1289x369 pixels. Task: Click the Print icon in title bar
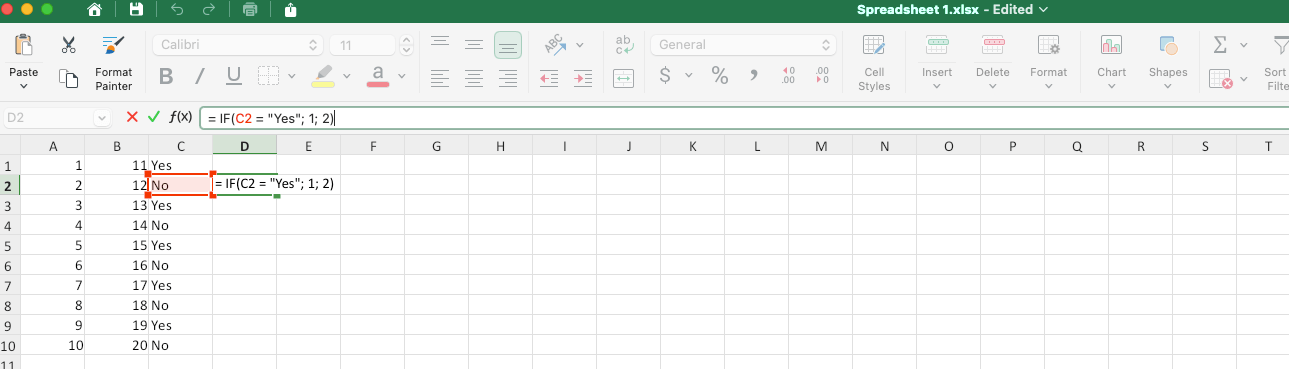coord(250,10)
